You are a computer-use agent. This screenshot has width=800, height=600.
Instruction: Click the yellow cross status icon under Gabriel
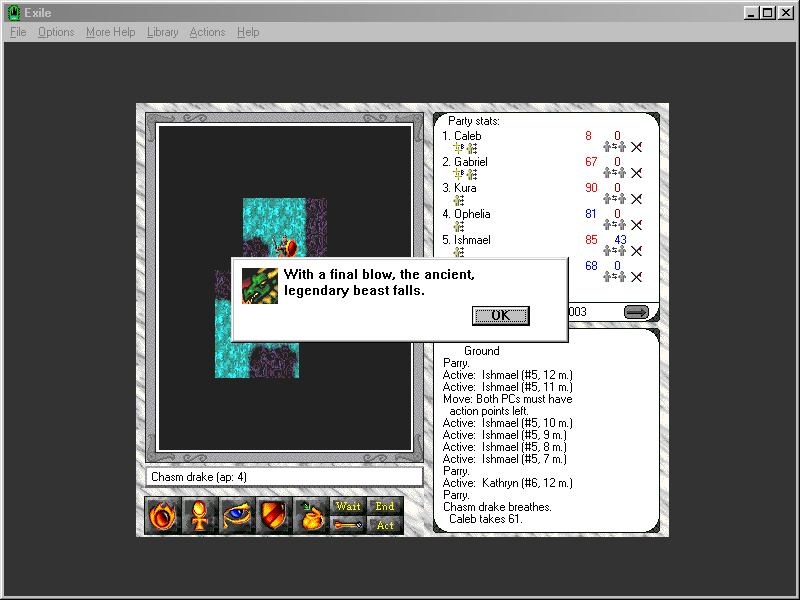tap(459, 174)
